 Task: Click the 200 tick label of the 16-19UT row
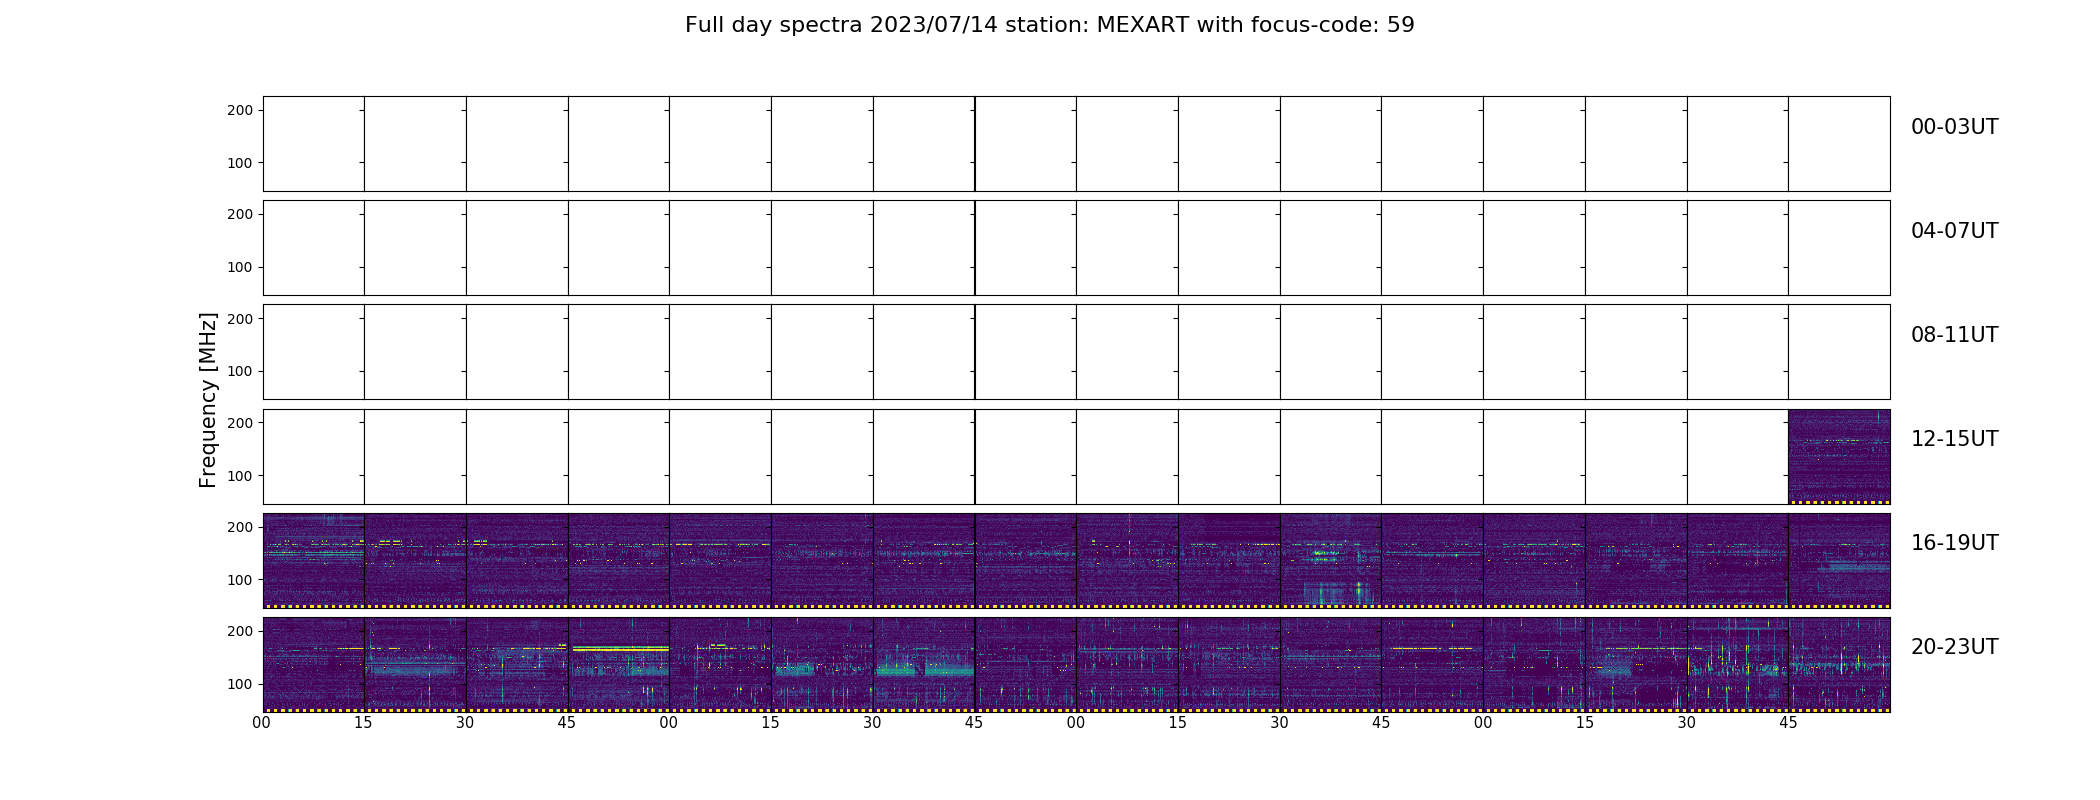coord(240,527)
